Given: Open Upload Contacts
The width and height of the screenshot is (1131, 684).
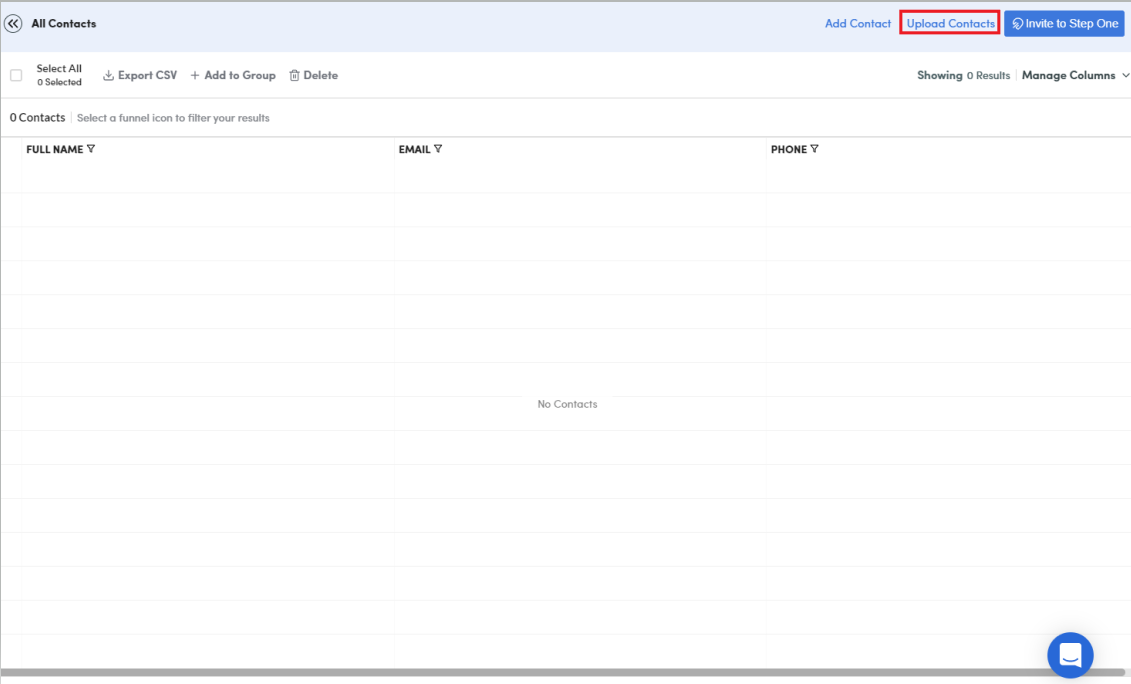Looking at the screenshot, I should (x=950, y=24).
